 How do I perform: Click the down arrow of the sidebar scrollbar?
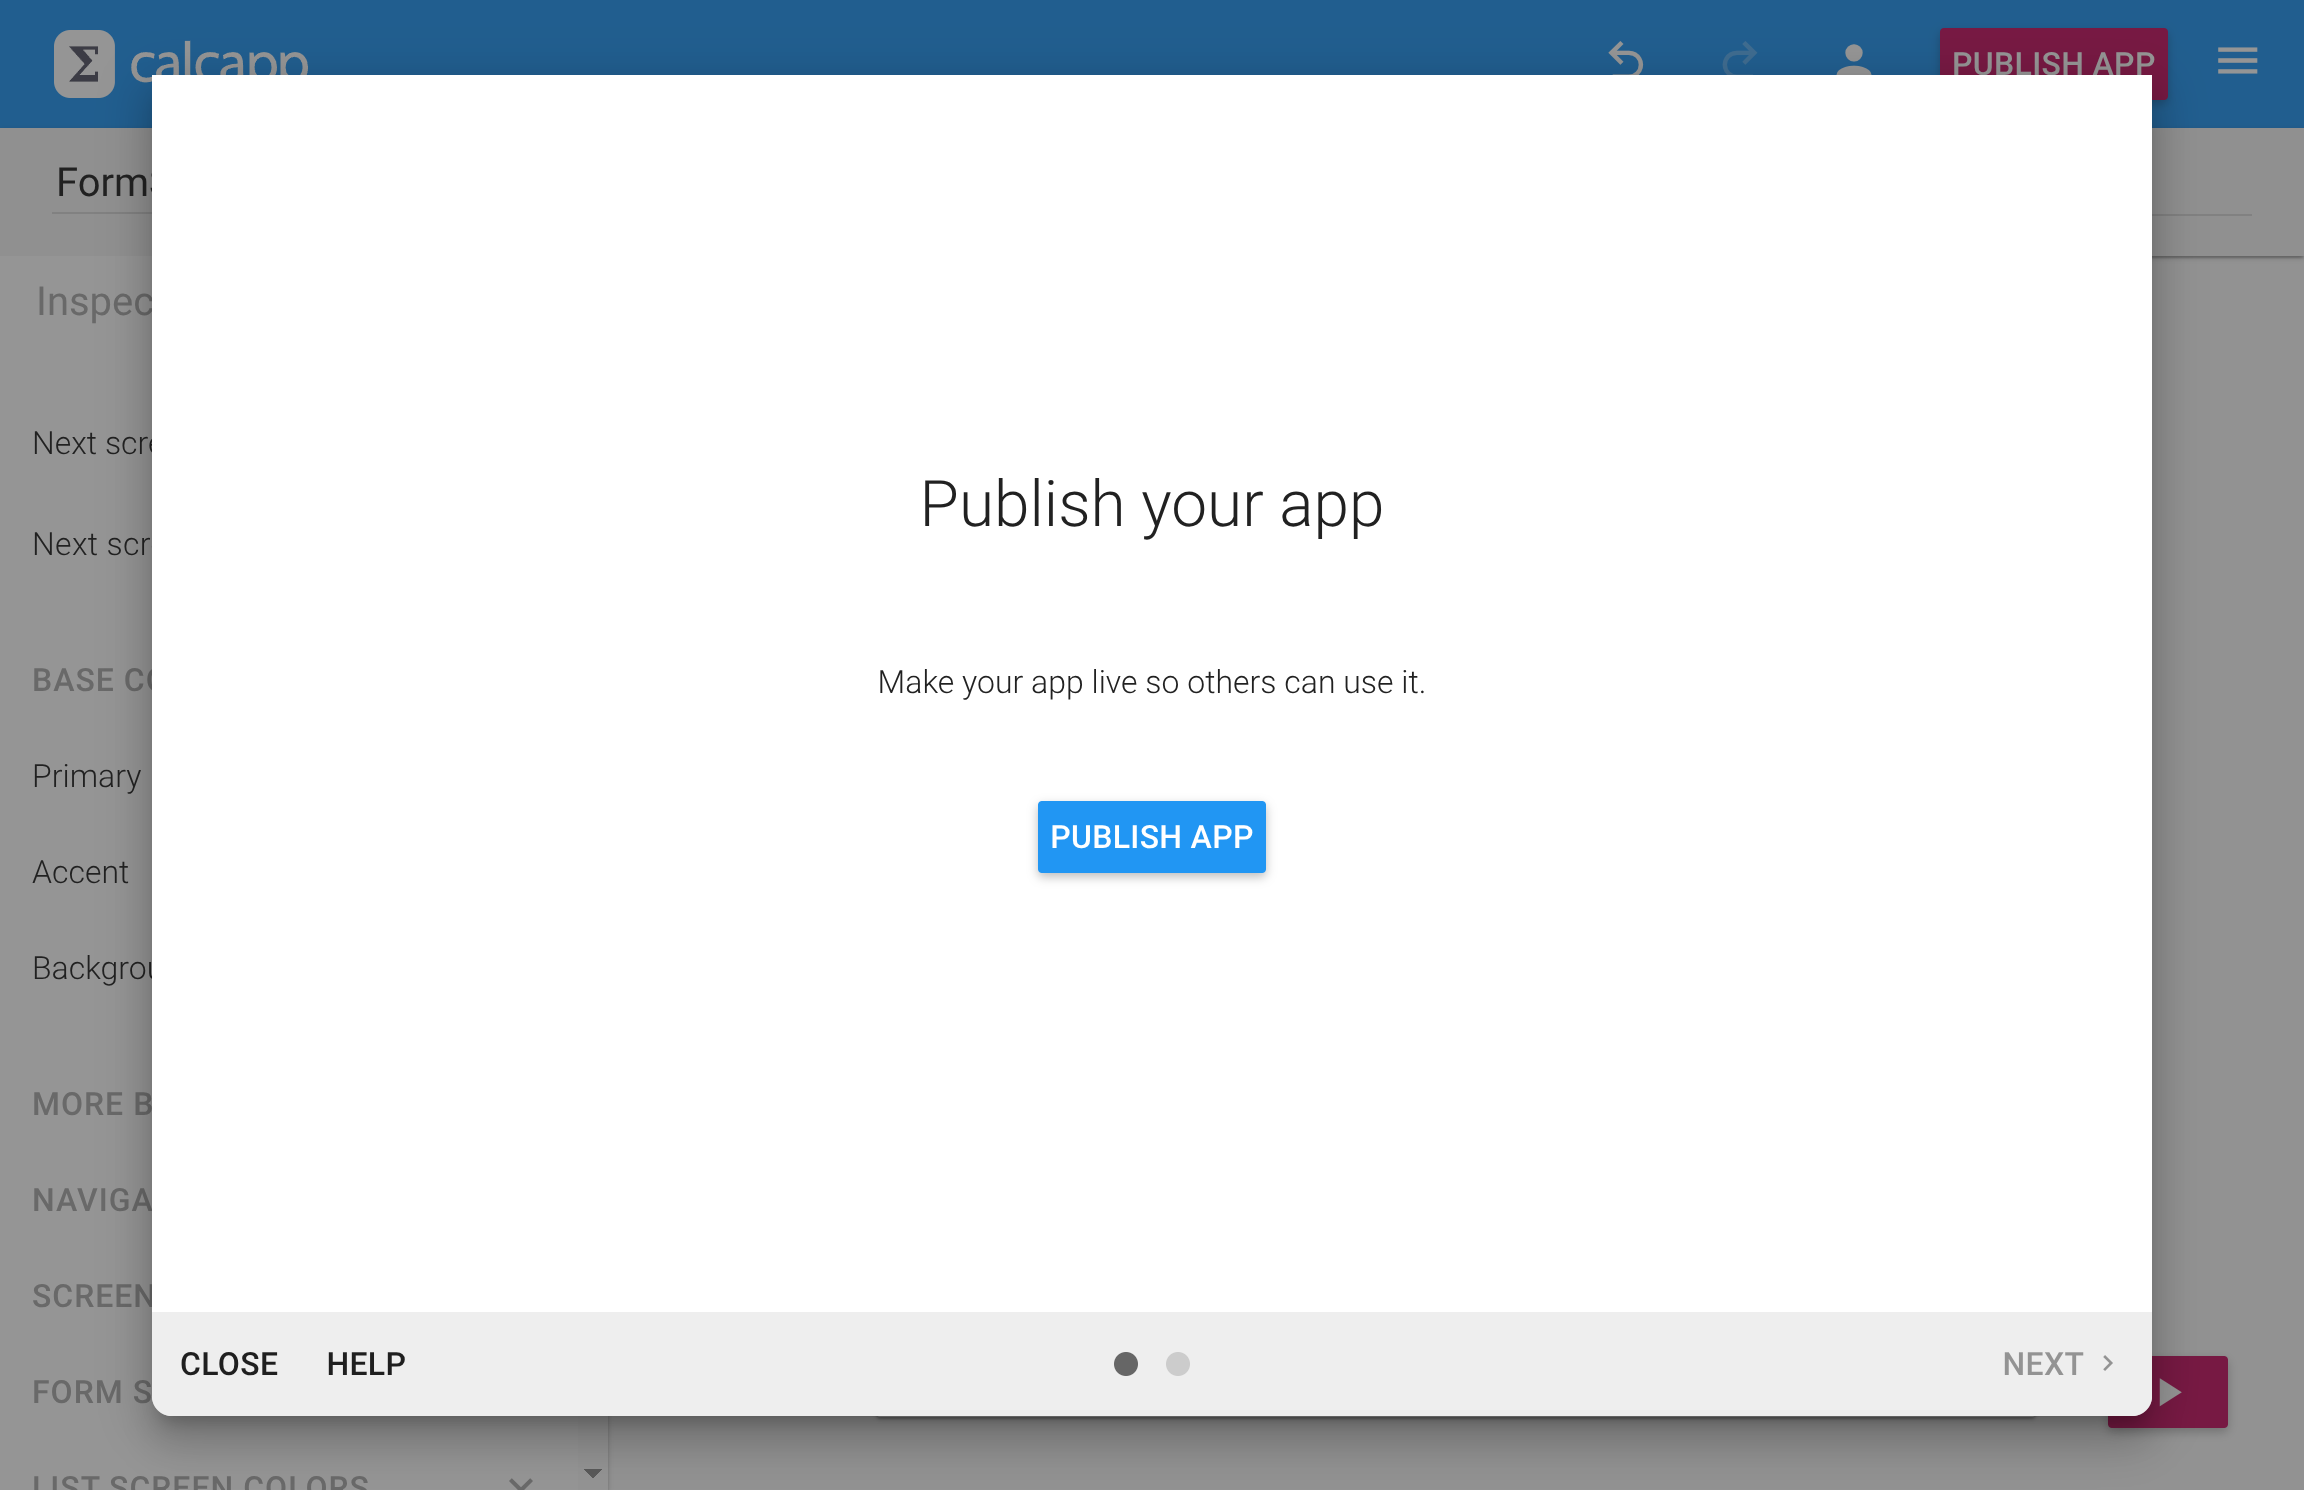point(592,1473)
